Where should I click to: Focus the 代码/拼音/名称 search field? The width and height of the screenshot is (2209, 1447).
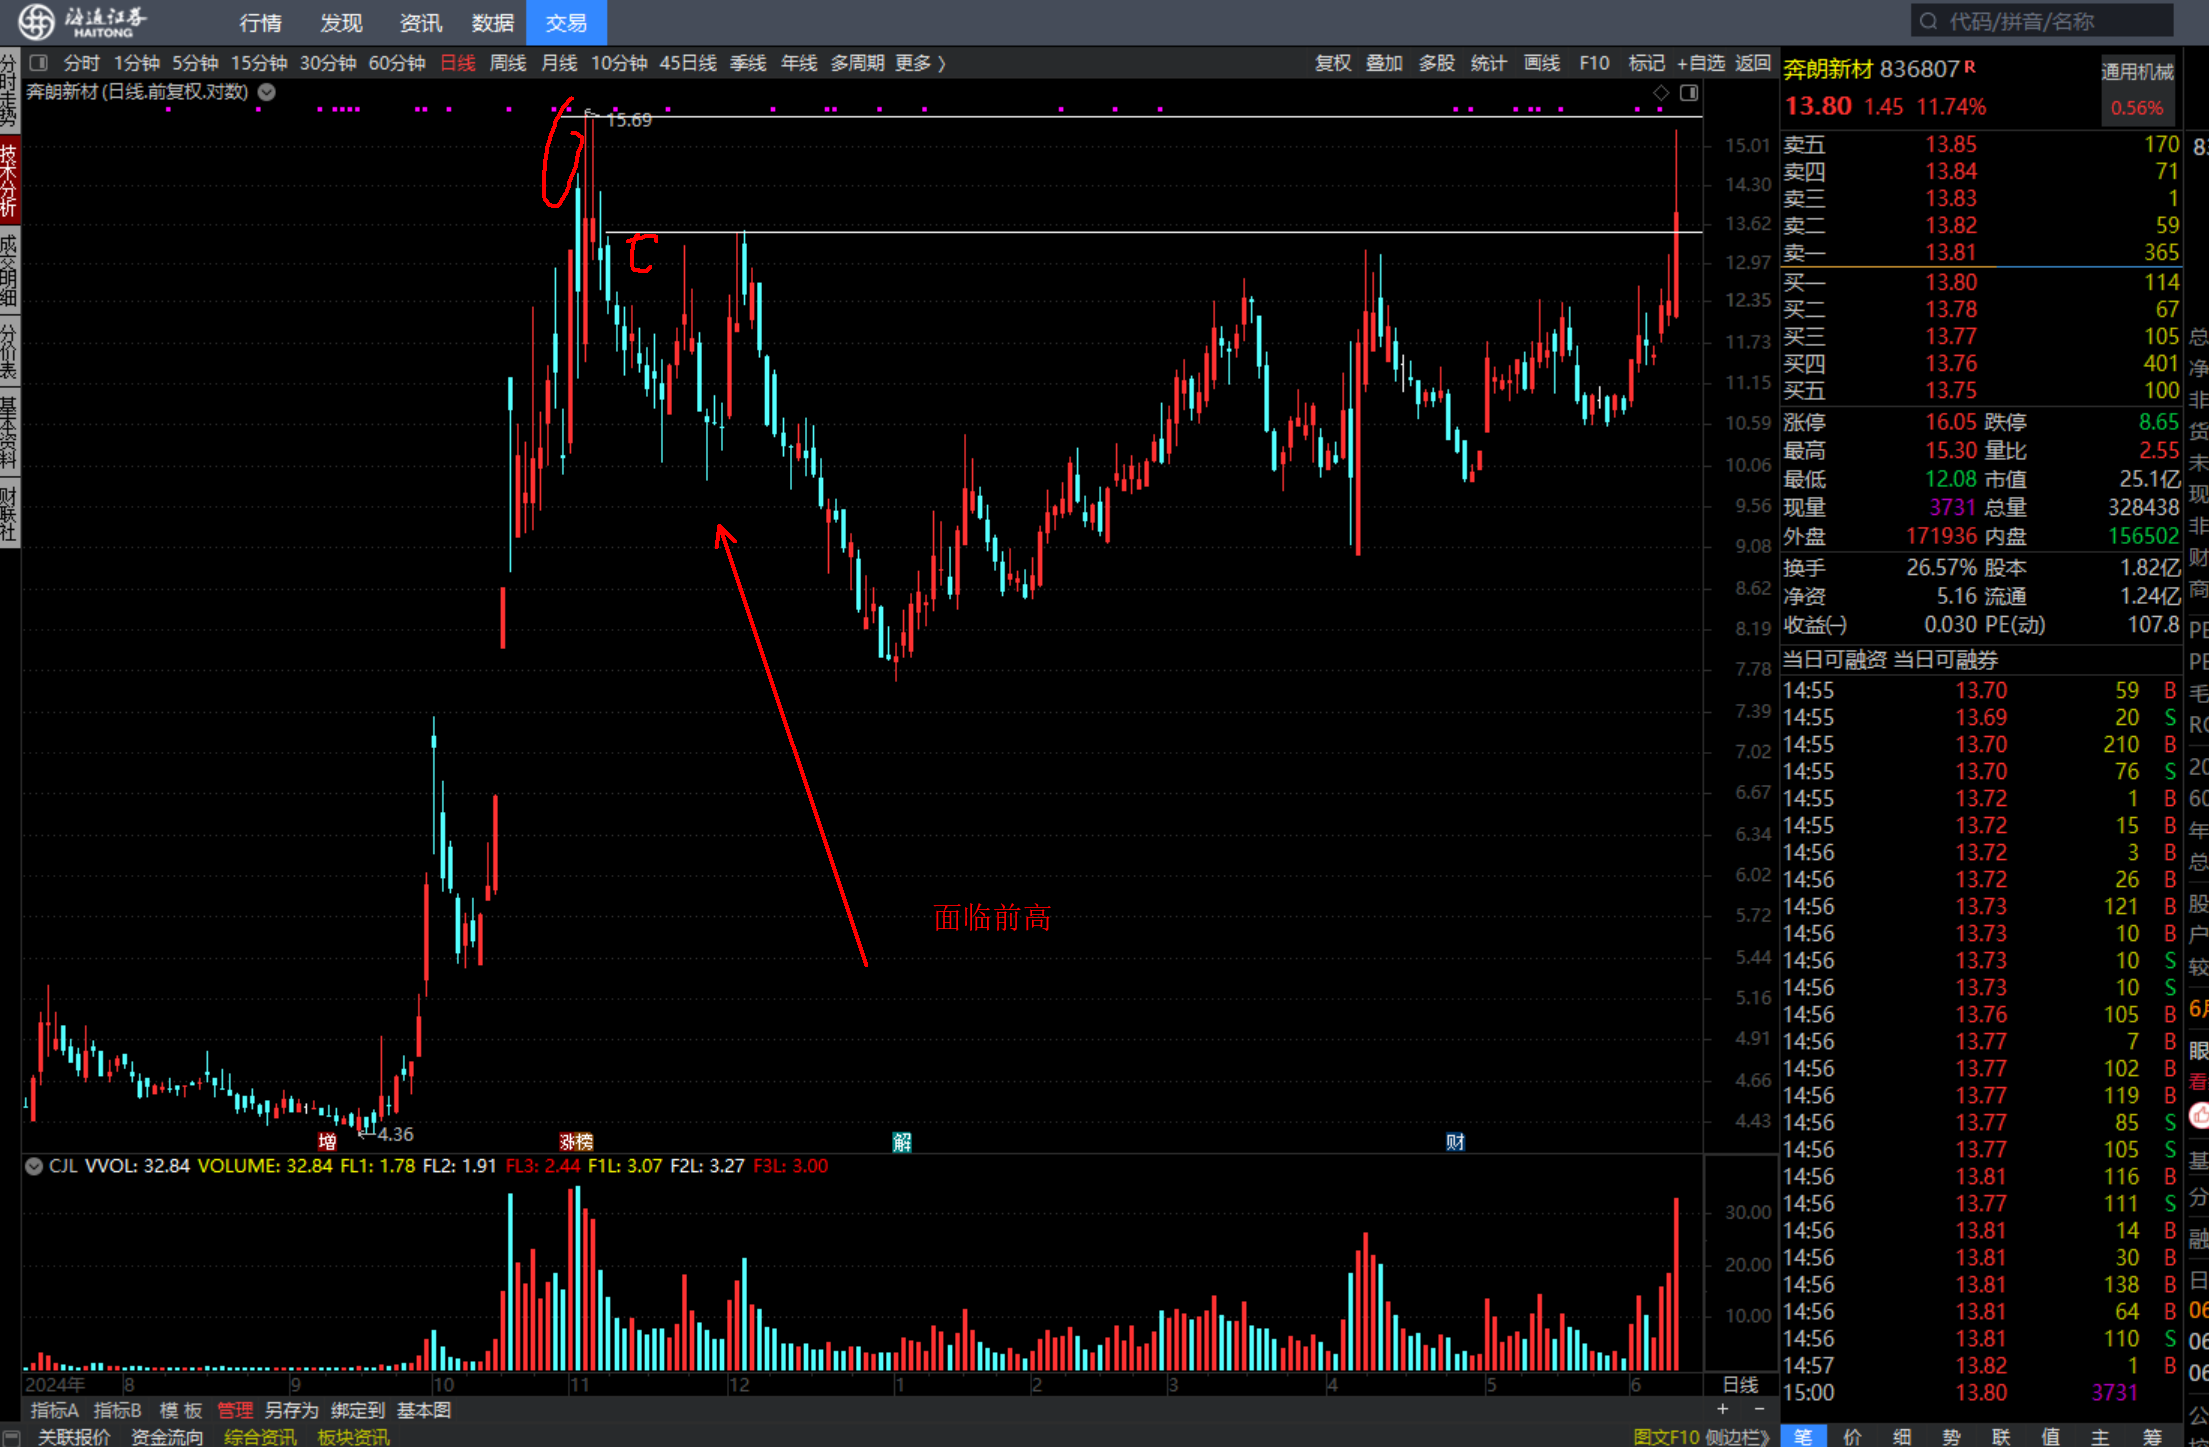click(2041, 21)
